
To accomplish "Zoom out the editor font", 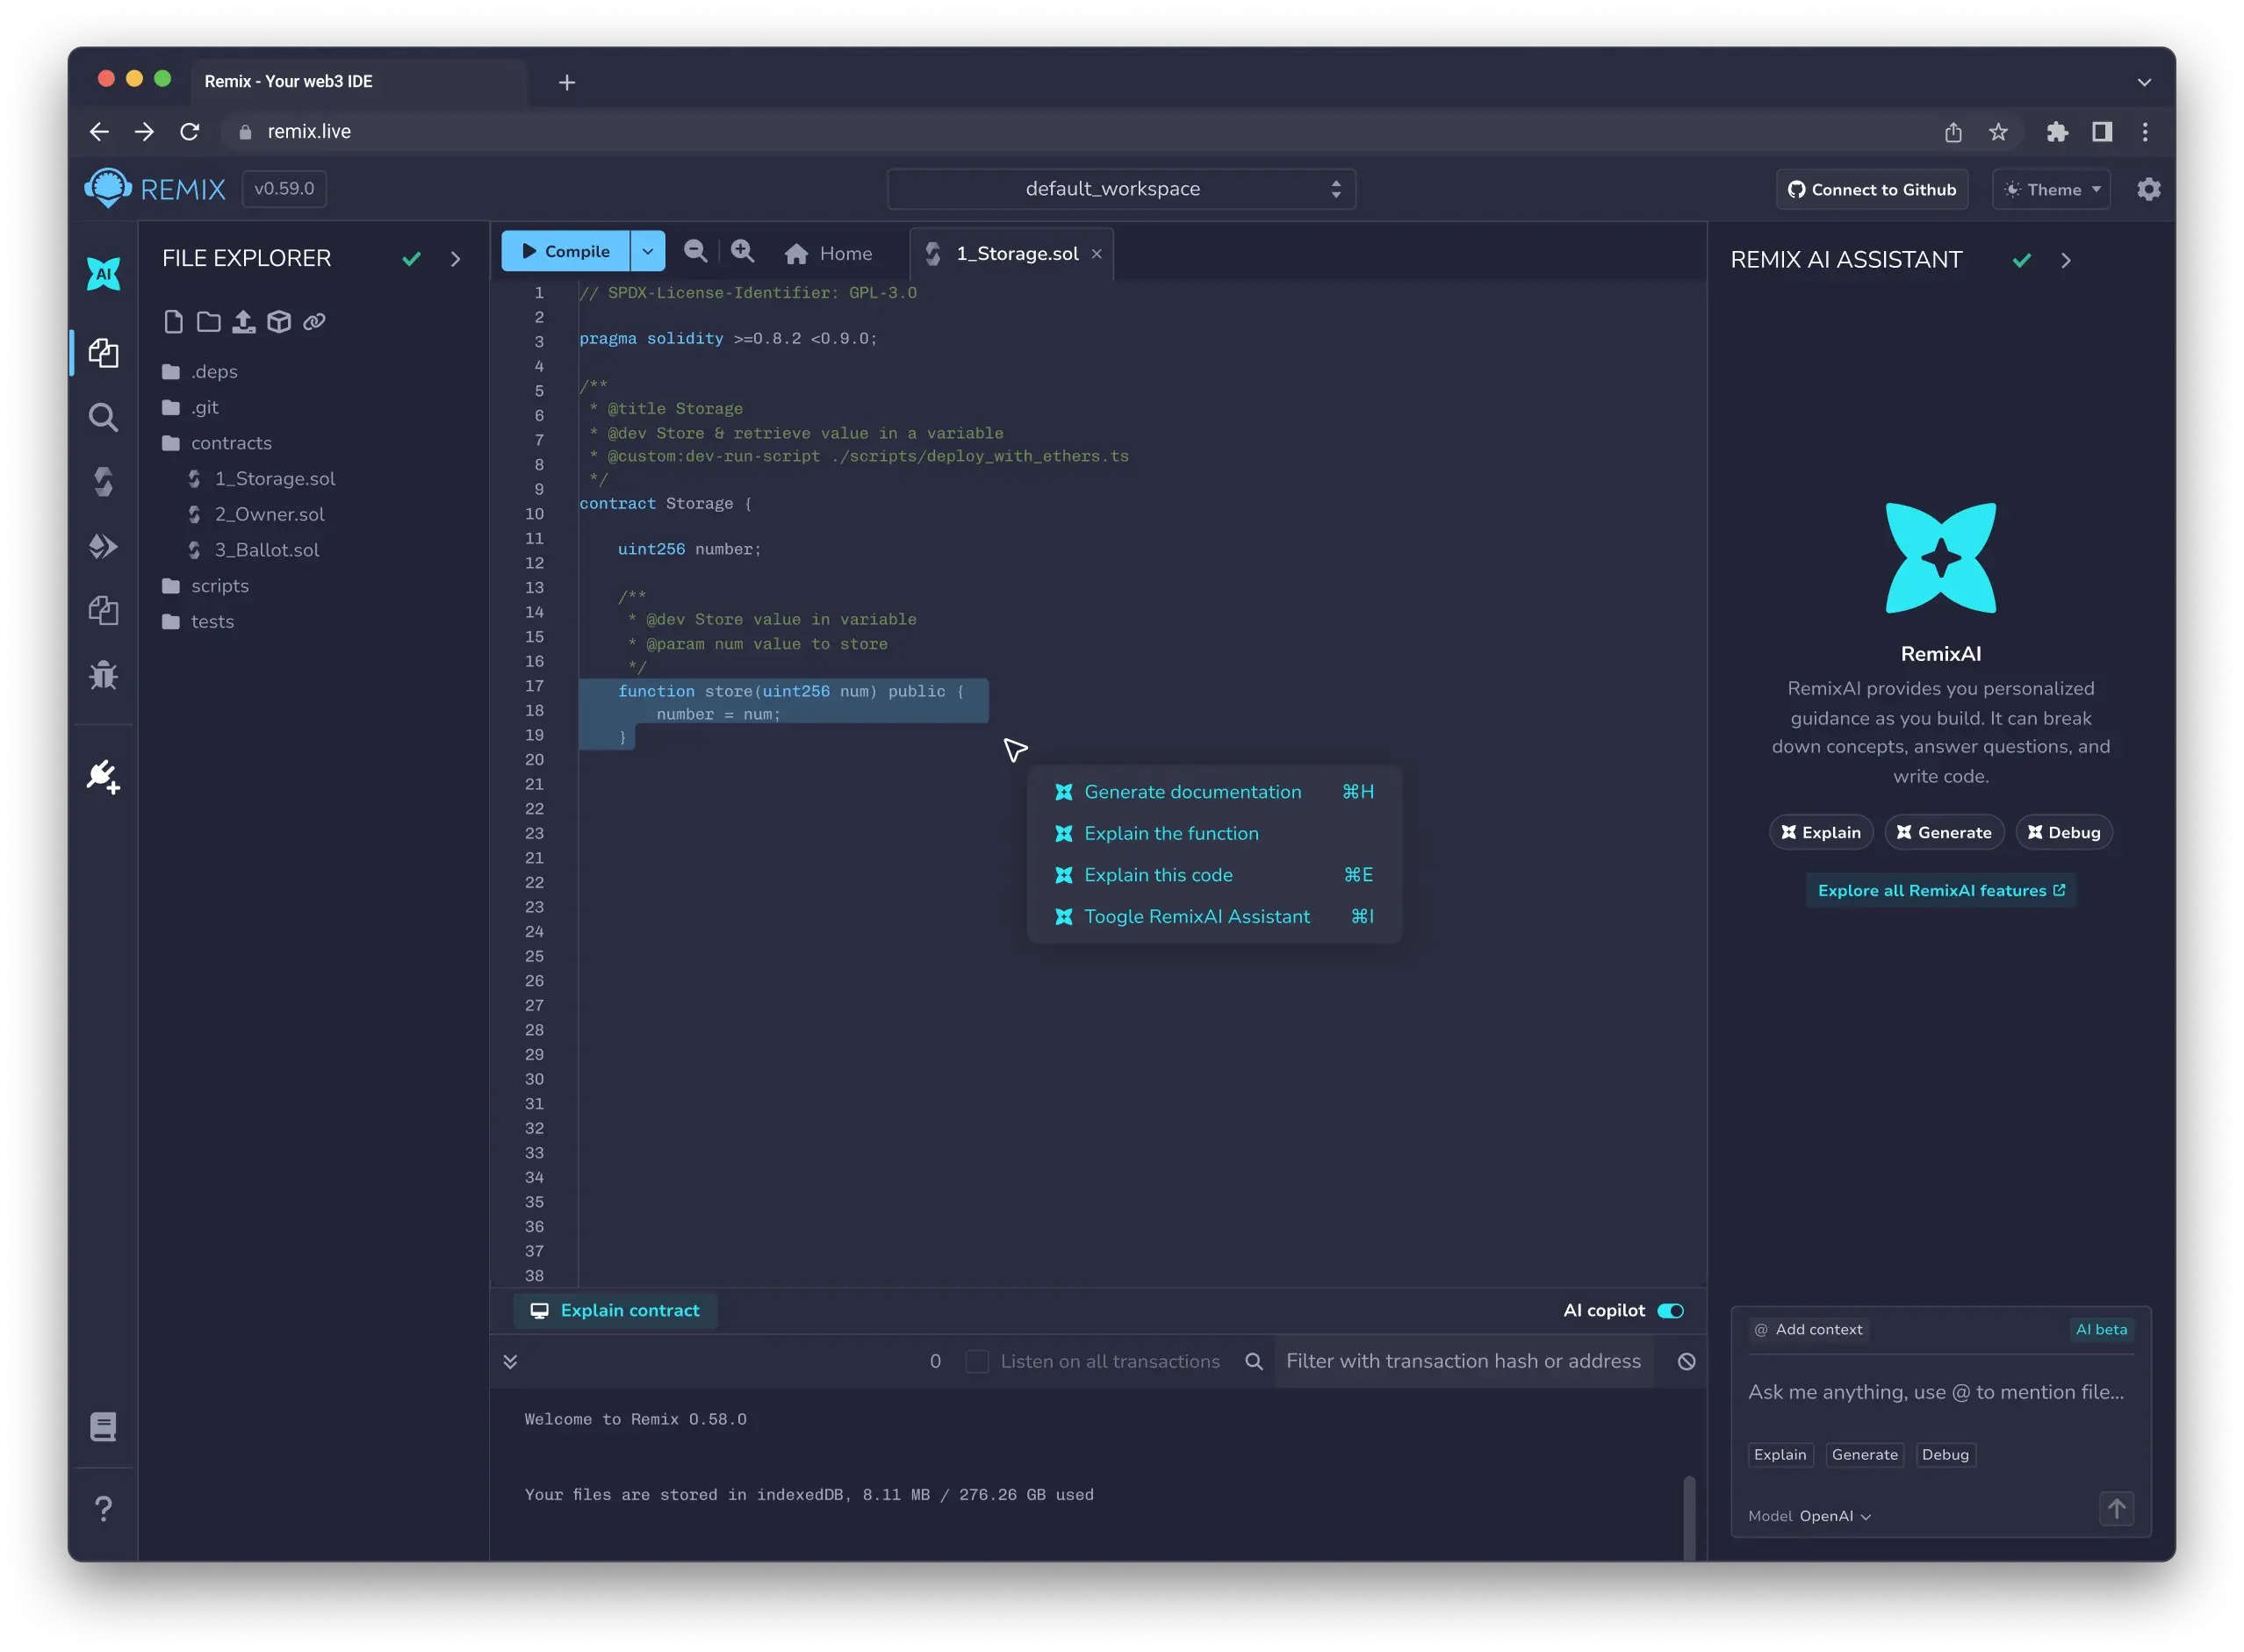I will tap(695, 251).
